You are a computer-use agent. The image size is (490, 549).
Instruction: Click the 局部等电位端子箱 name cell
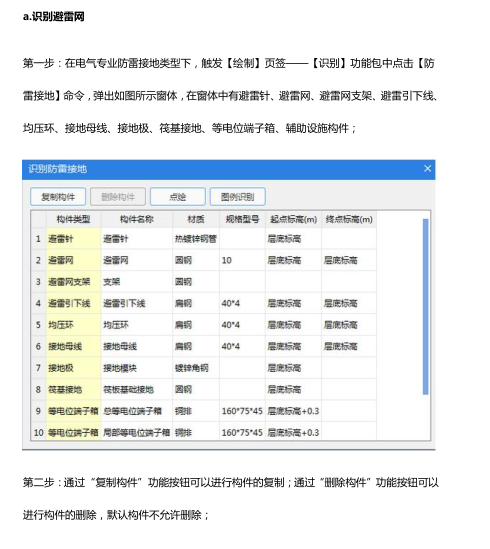137,432
